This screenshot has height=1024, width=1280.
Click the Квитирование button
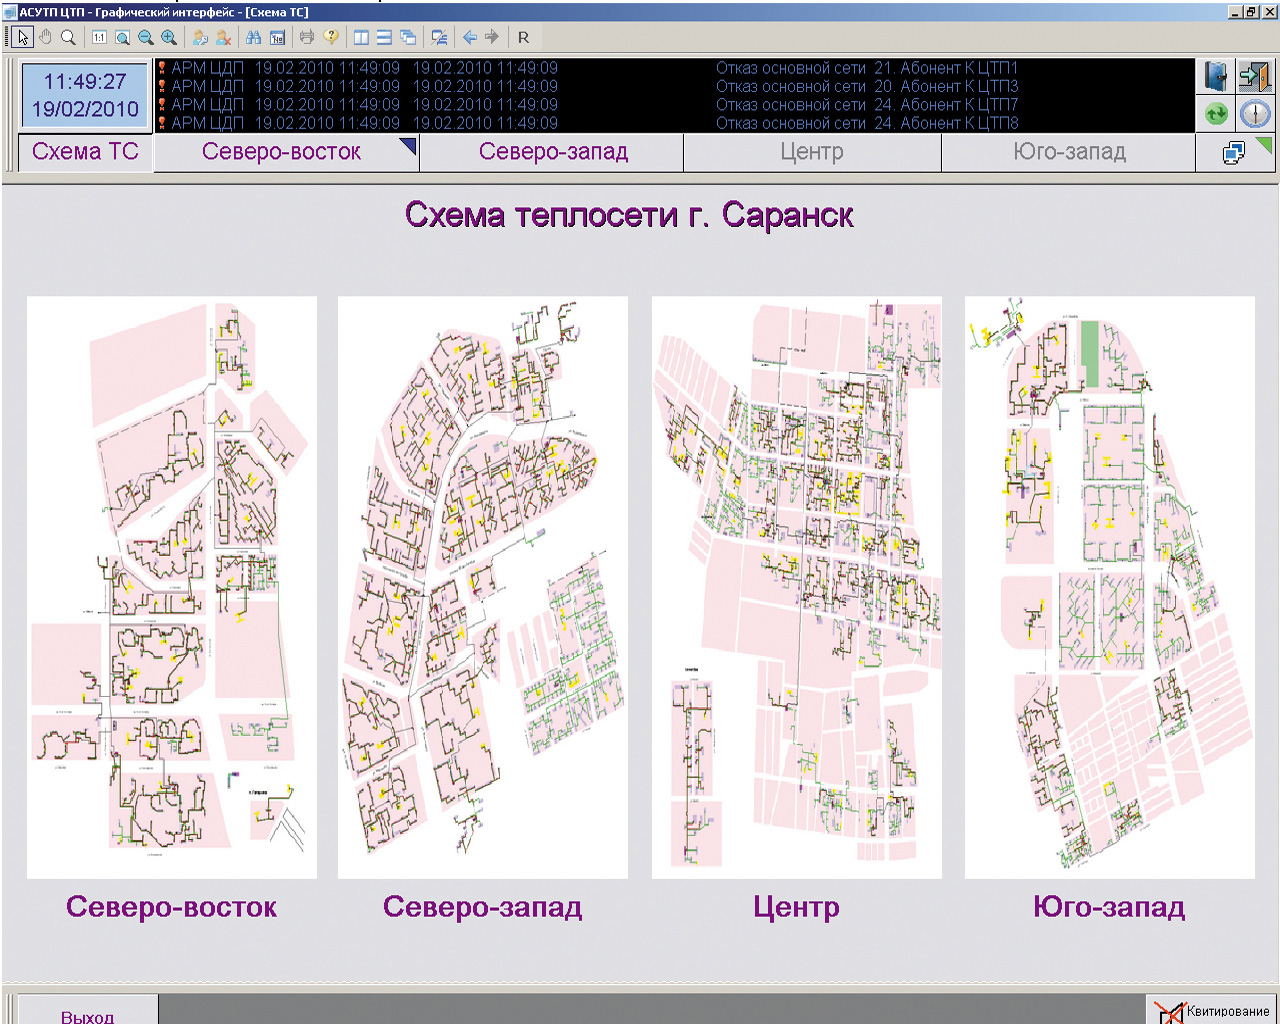click(x=1212, y=1011)
